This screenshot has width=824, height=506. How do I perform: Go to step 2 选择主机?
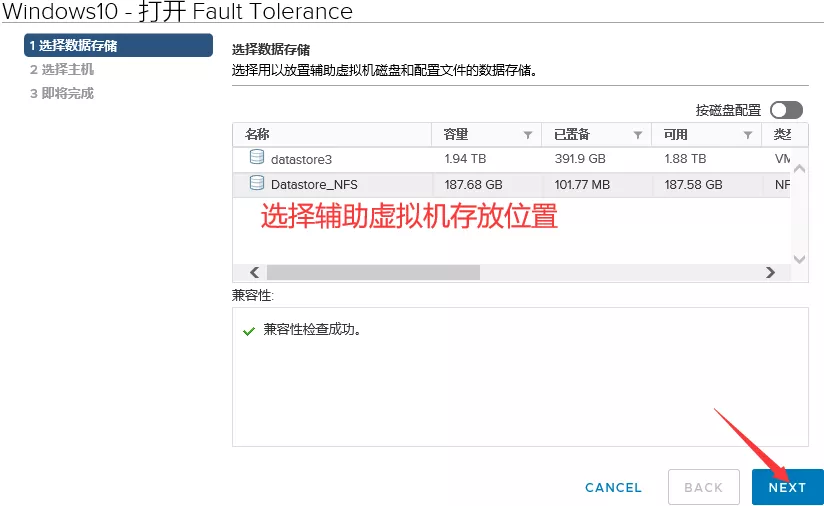[x=62, y=70]
